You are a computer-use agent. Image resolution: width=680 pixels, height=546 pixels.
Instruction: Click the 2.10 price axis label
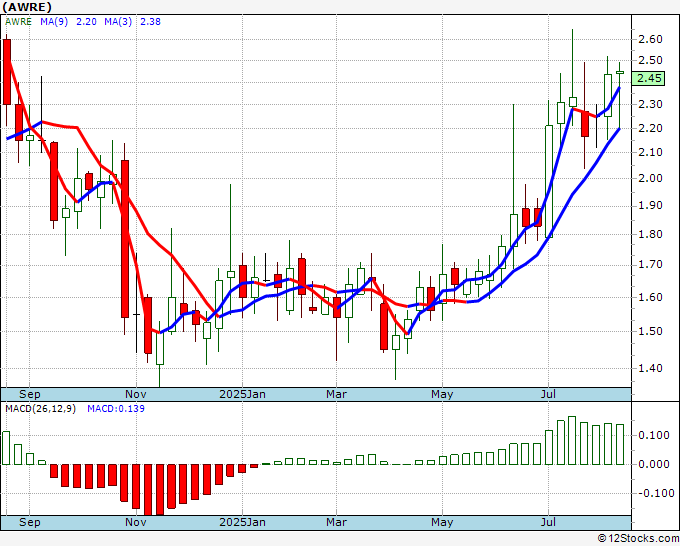(x=650, y=152)
